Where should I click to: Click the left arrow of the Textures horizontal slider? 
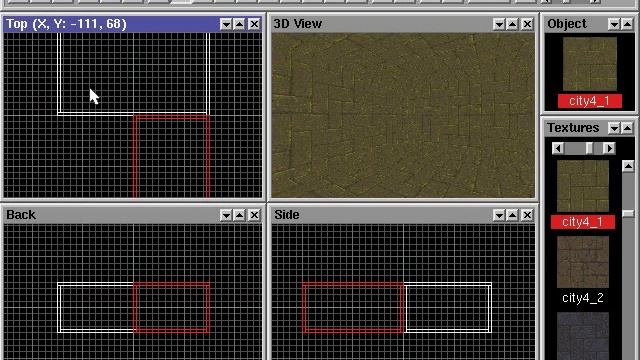pyautogui.click(x=558, y=148)
